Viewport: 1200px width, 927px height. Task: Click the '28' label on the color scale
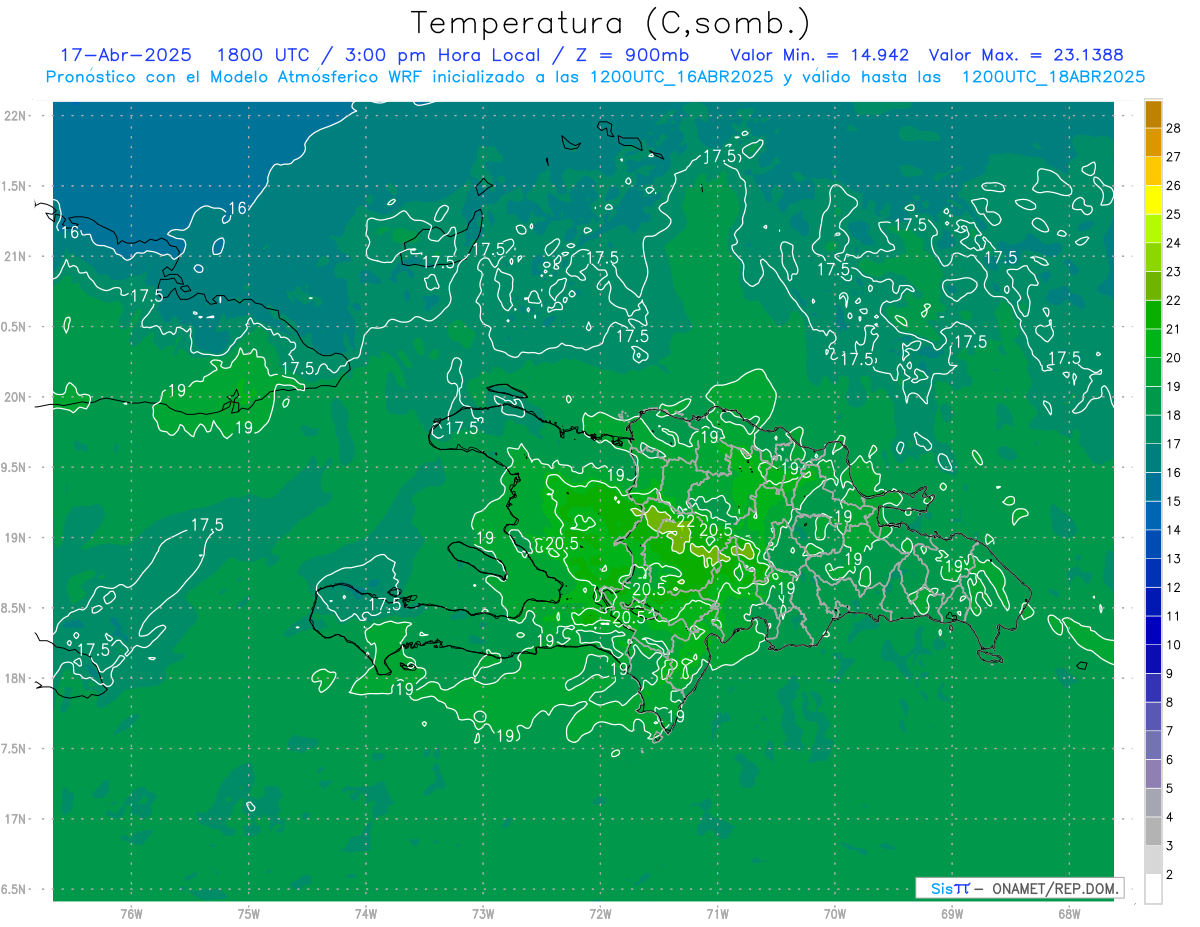click(x=1173, y=128)
